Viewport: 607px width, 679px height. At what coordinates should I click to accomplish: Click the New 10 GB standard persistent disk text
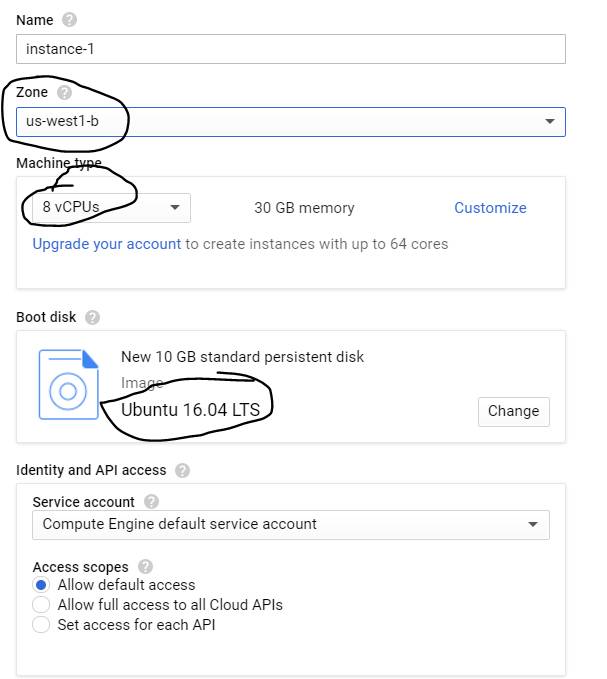coord(242,357)
